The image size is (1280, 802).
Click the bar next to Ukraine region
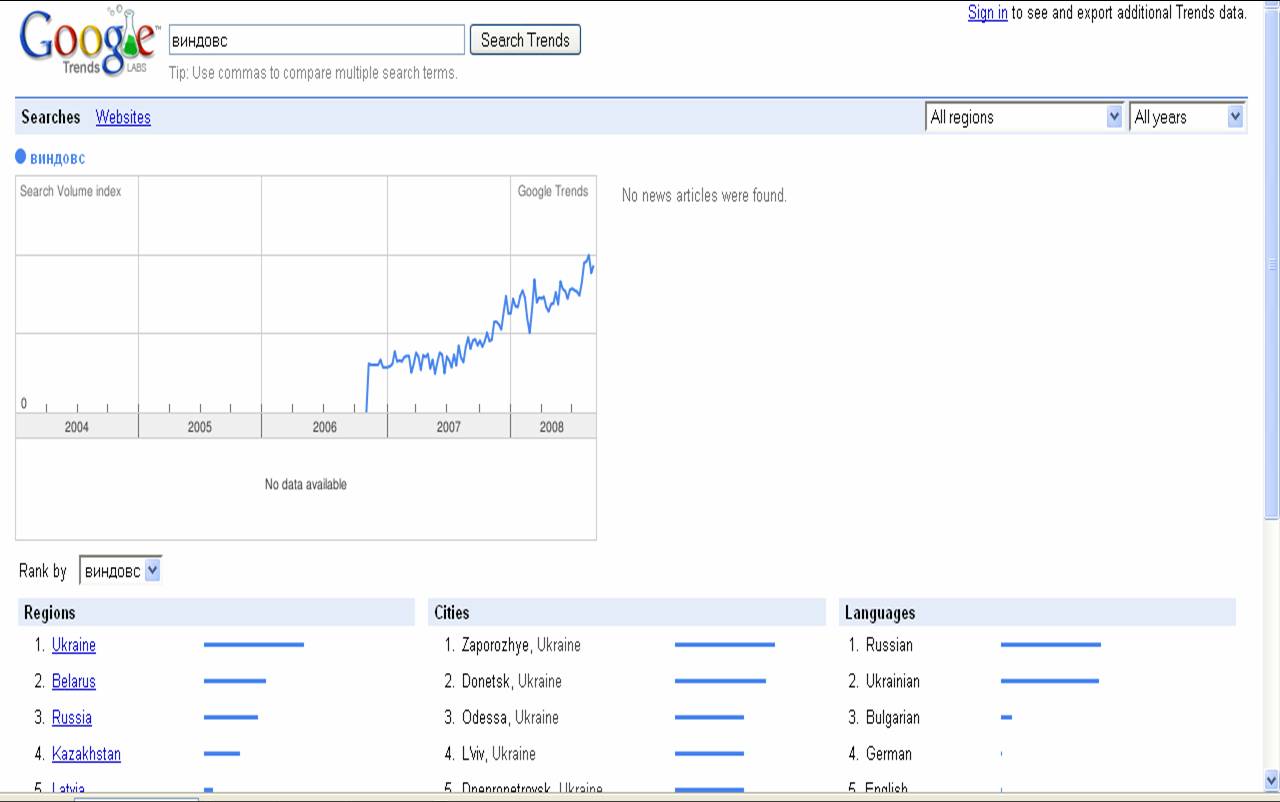click(x=254, y=645)
